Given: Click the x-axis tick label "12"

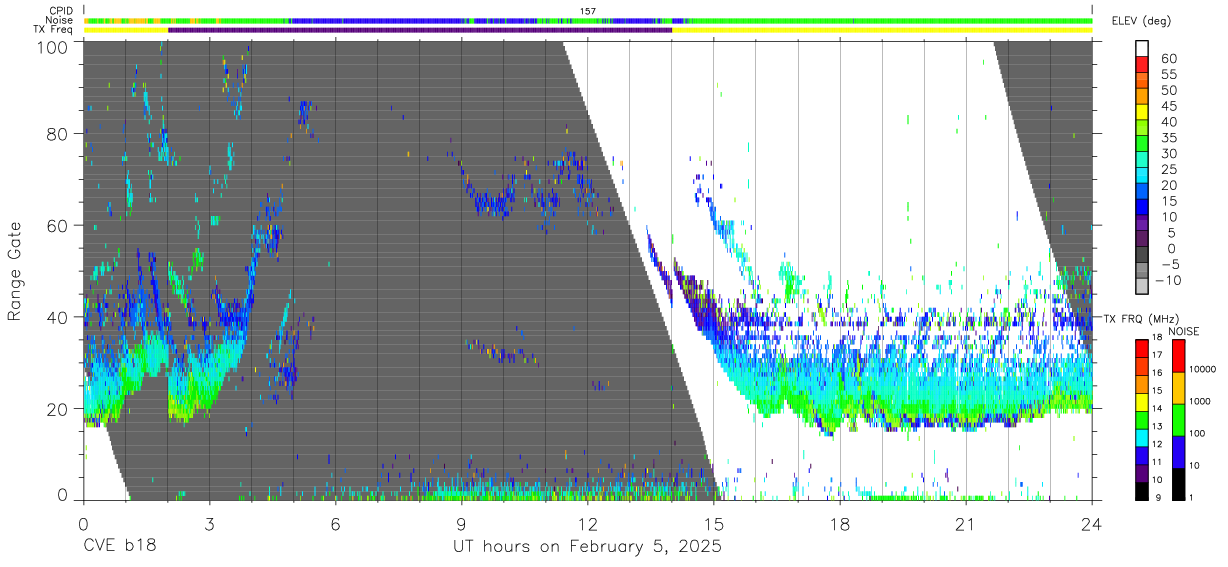Looking at the screenshot, I should 587,525.
